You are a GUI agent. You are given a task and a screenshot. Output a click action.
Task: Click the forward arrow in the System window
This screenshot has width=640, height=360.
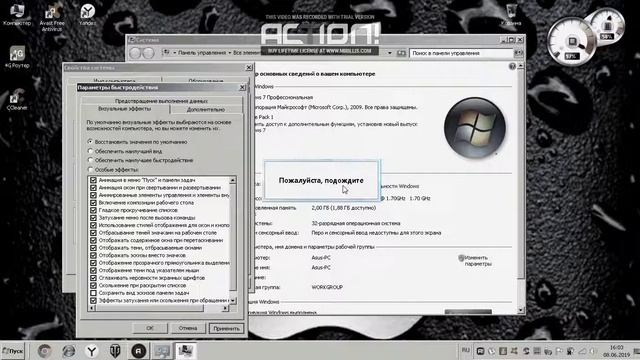pyautogui.click(x=148, y=53)
